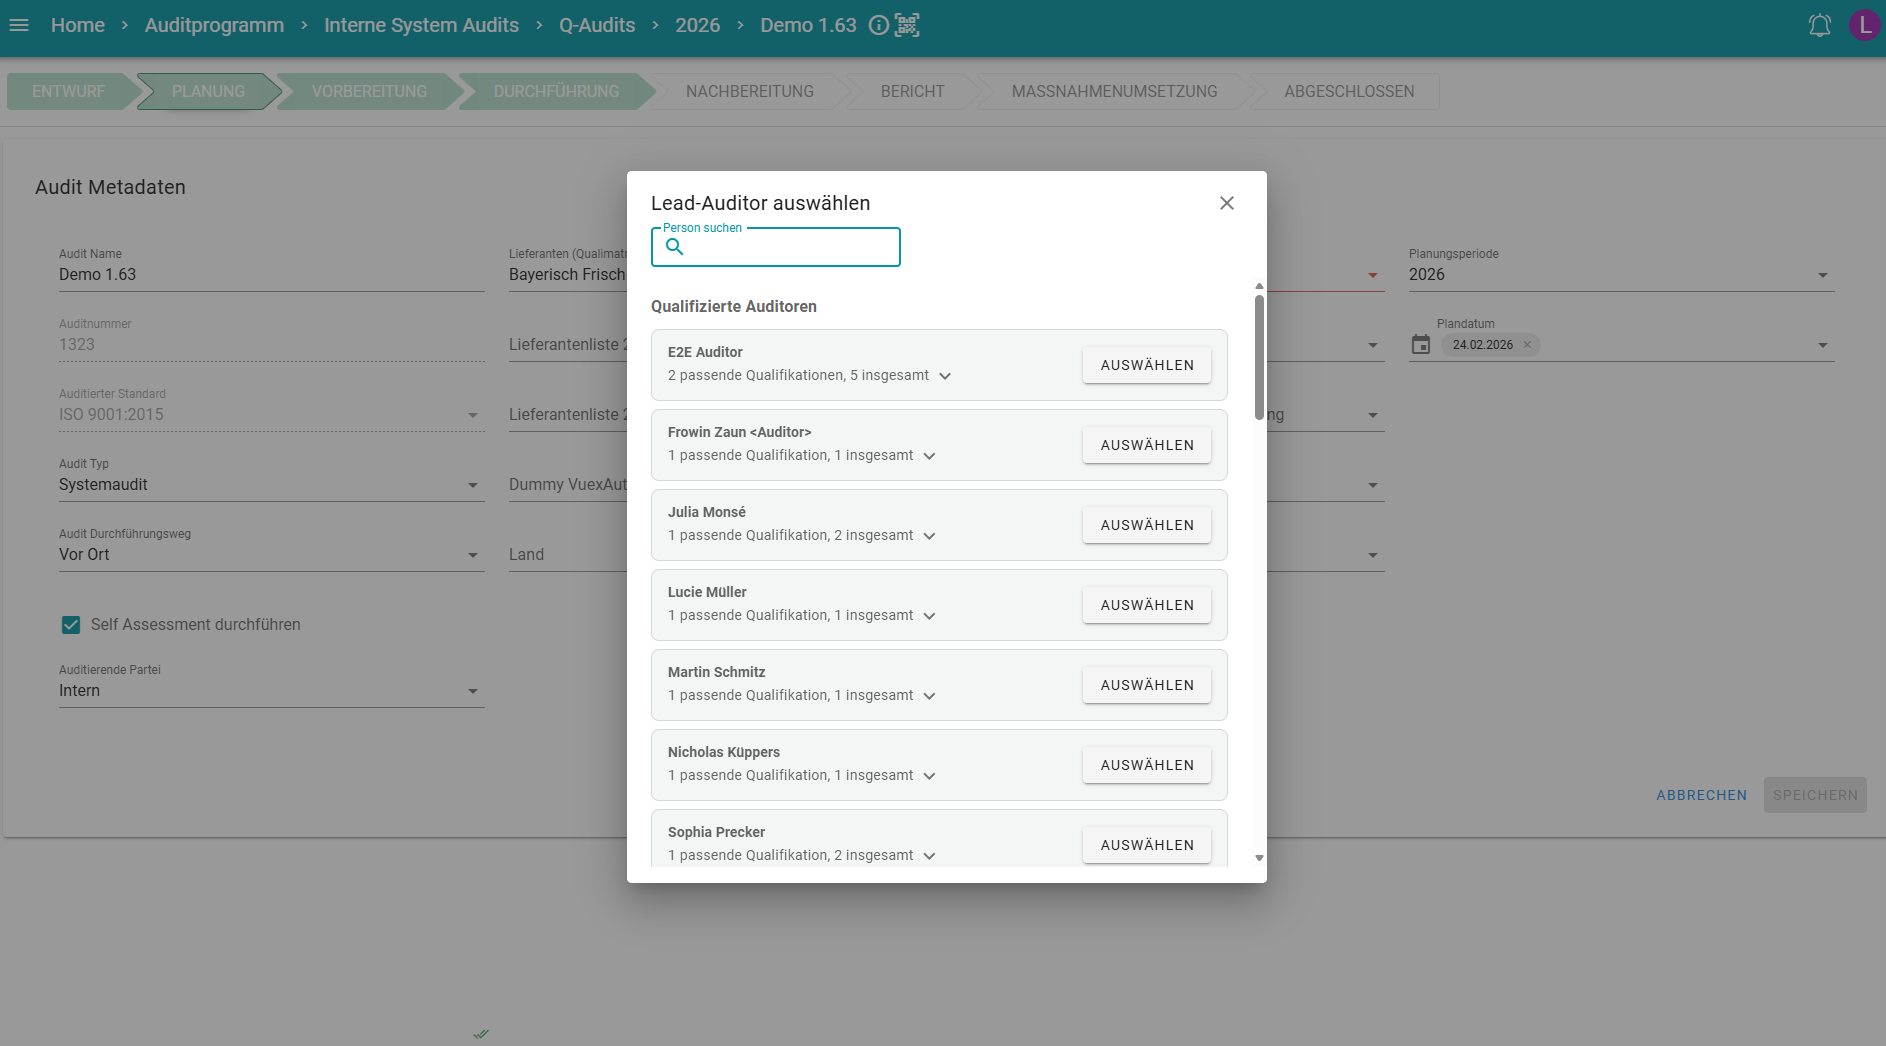Remove the 24.02.2026 date chip
1886x1046 pixels.
tap(1527, 345)
